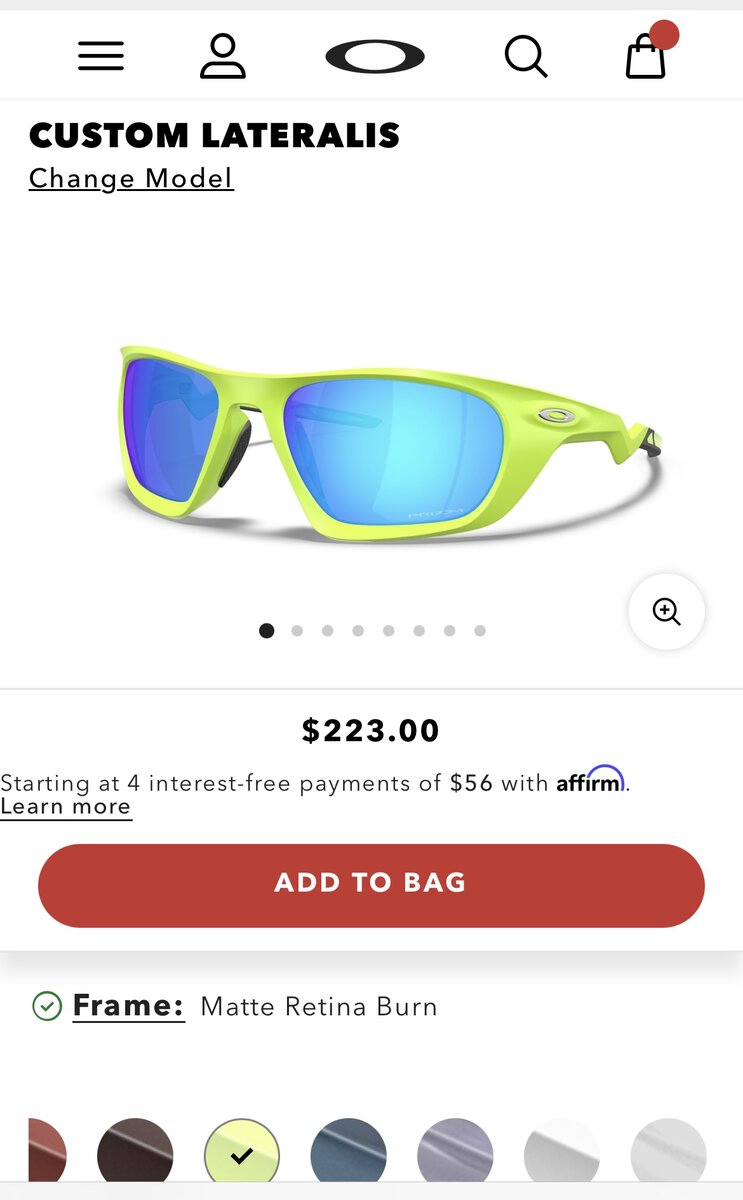Viewport: 743px width, 1200px height.
Task: Select the last image carousel dot
Action: [x=480, y=631]
